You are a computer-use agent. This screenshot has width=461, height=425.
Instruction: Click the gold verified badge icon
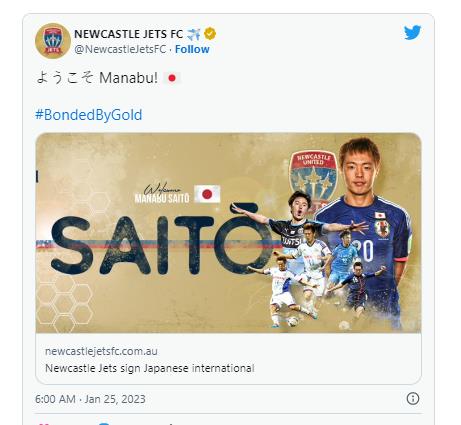[210, 34]
